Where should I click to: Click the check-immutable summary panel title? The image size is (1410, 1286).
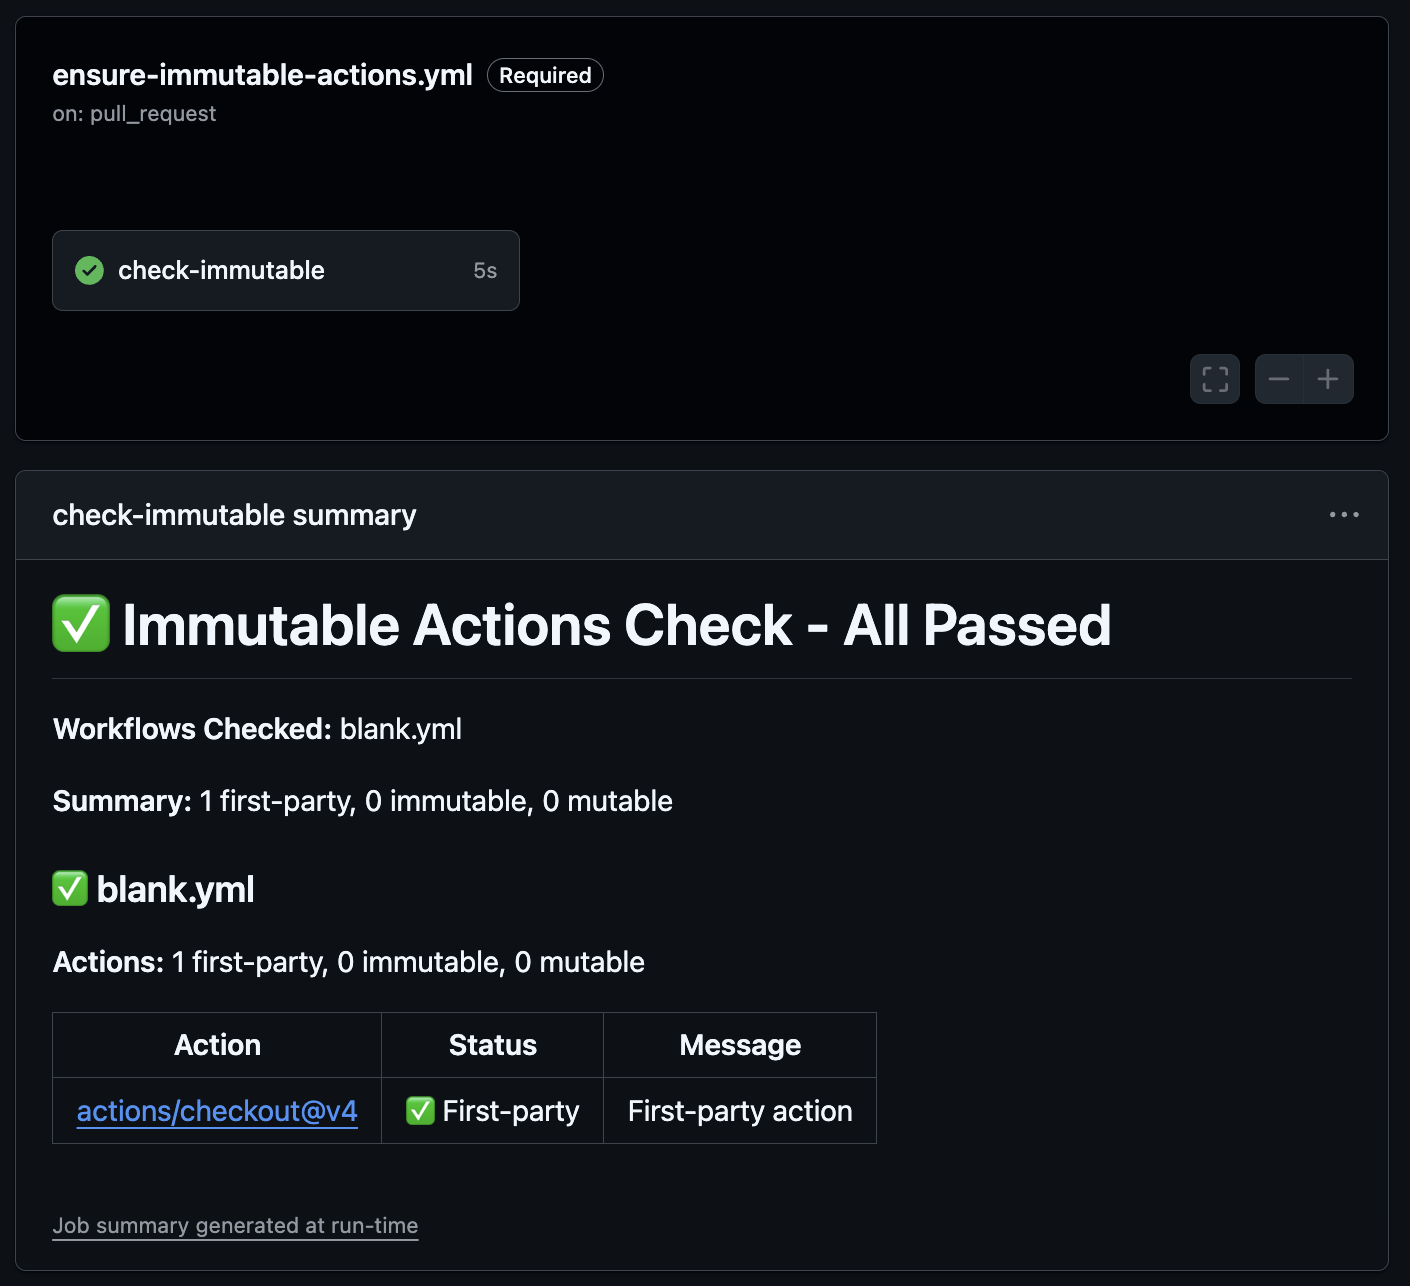pyautogui.click(x=234, y=515)
